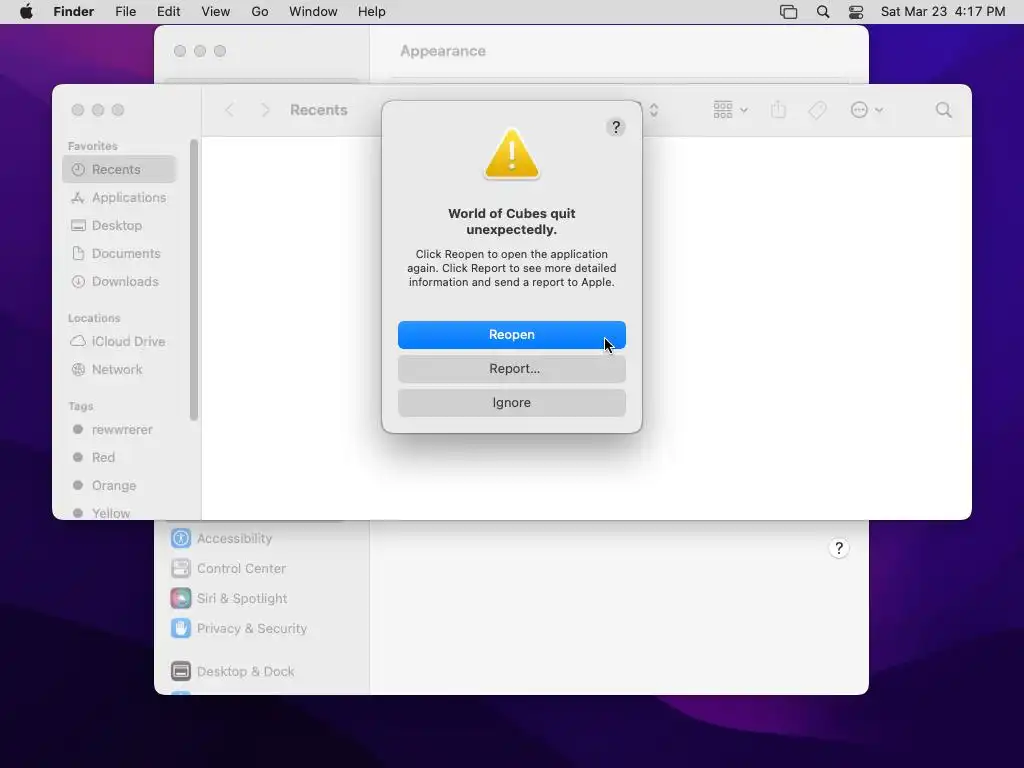
Task: Click the Siri & Spotlight icon
Action: pyautogui.click(x=181, y=598)
